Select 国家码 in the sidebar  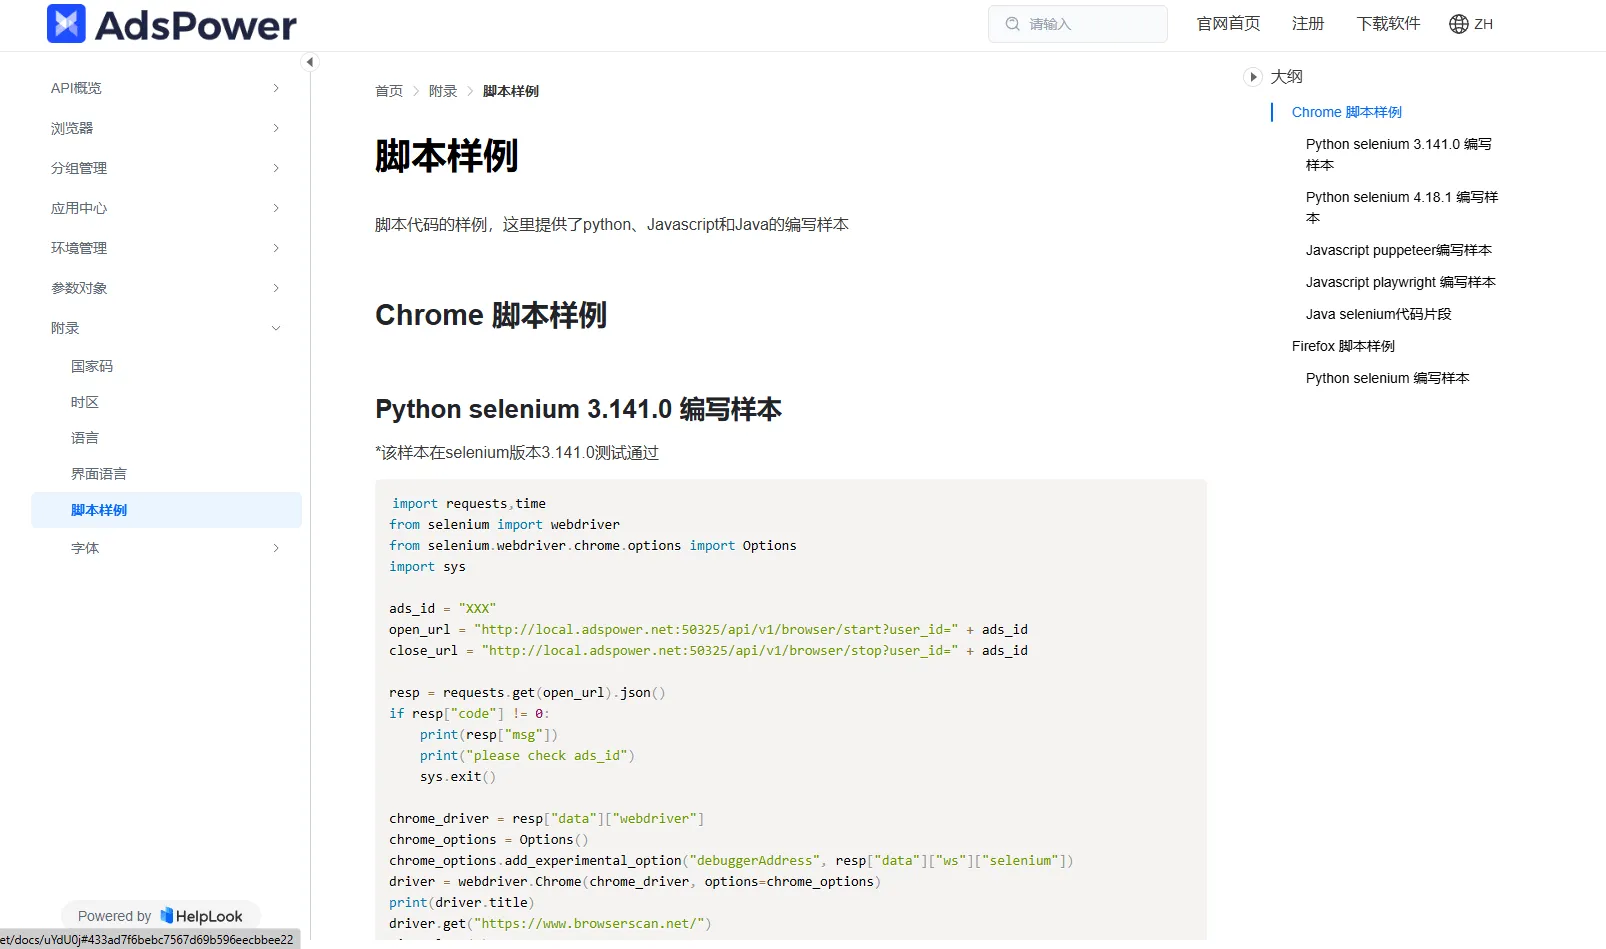click(92, 366)
